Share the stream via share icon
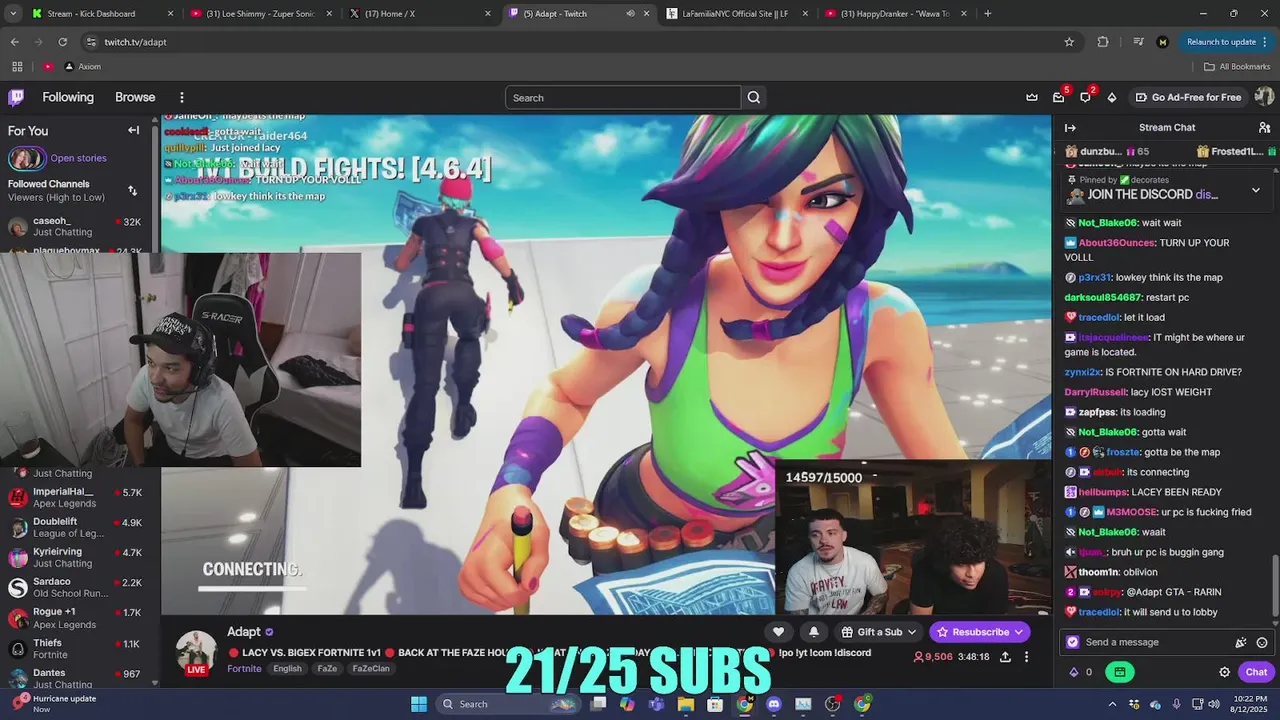1280x720 pixels. (x=1005, y=657)
